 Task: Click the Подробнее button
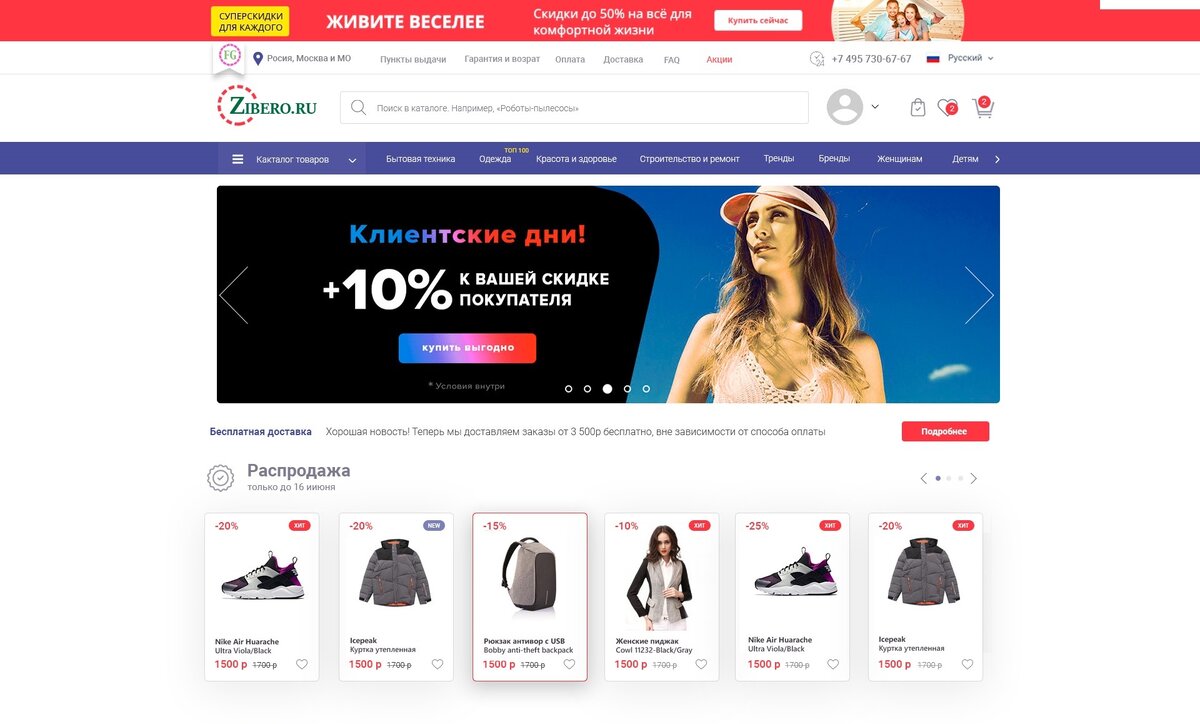click(x=945, y=431)
